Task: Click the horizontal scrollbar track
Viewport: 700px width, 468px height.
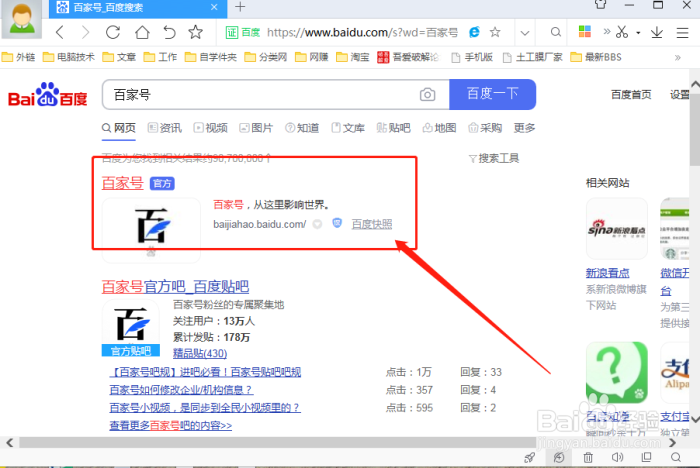Action: tap(339, 442)
